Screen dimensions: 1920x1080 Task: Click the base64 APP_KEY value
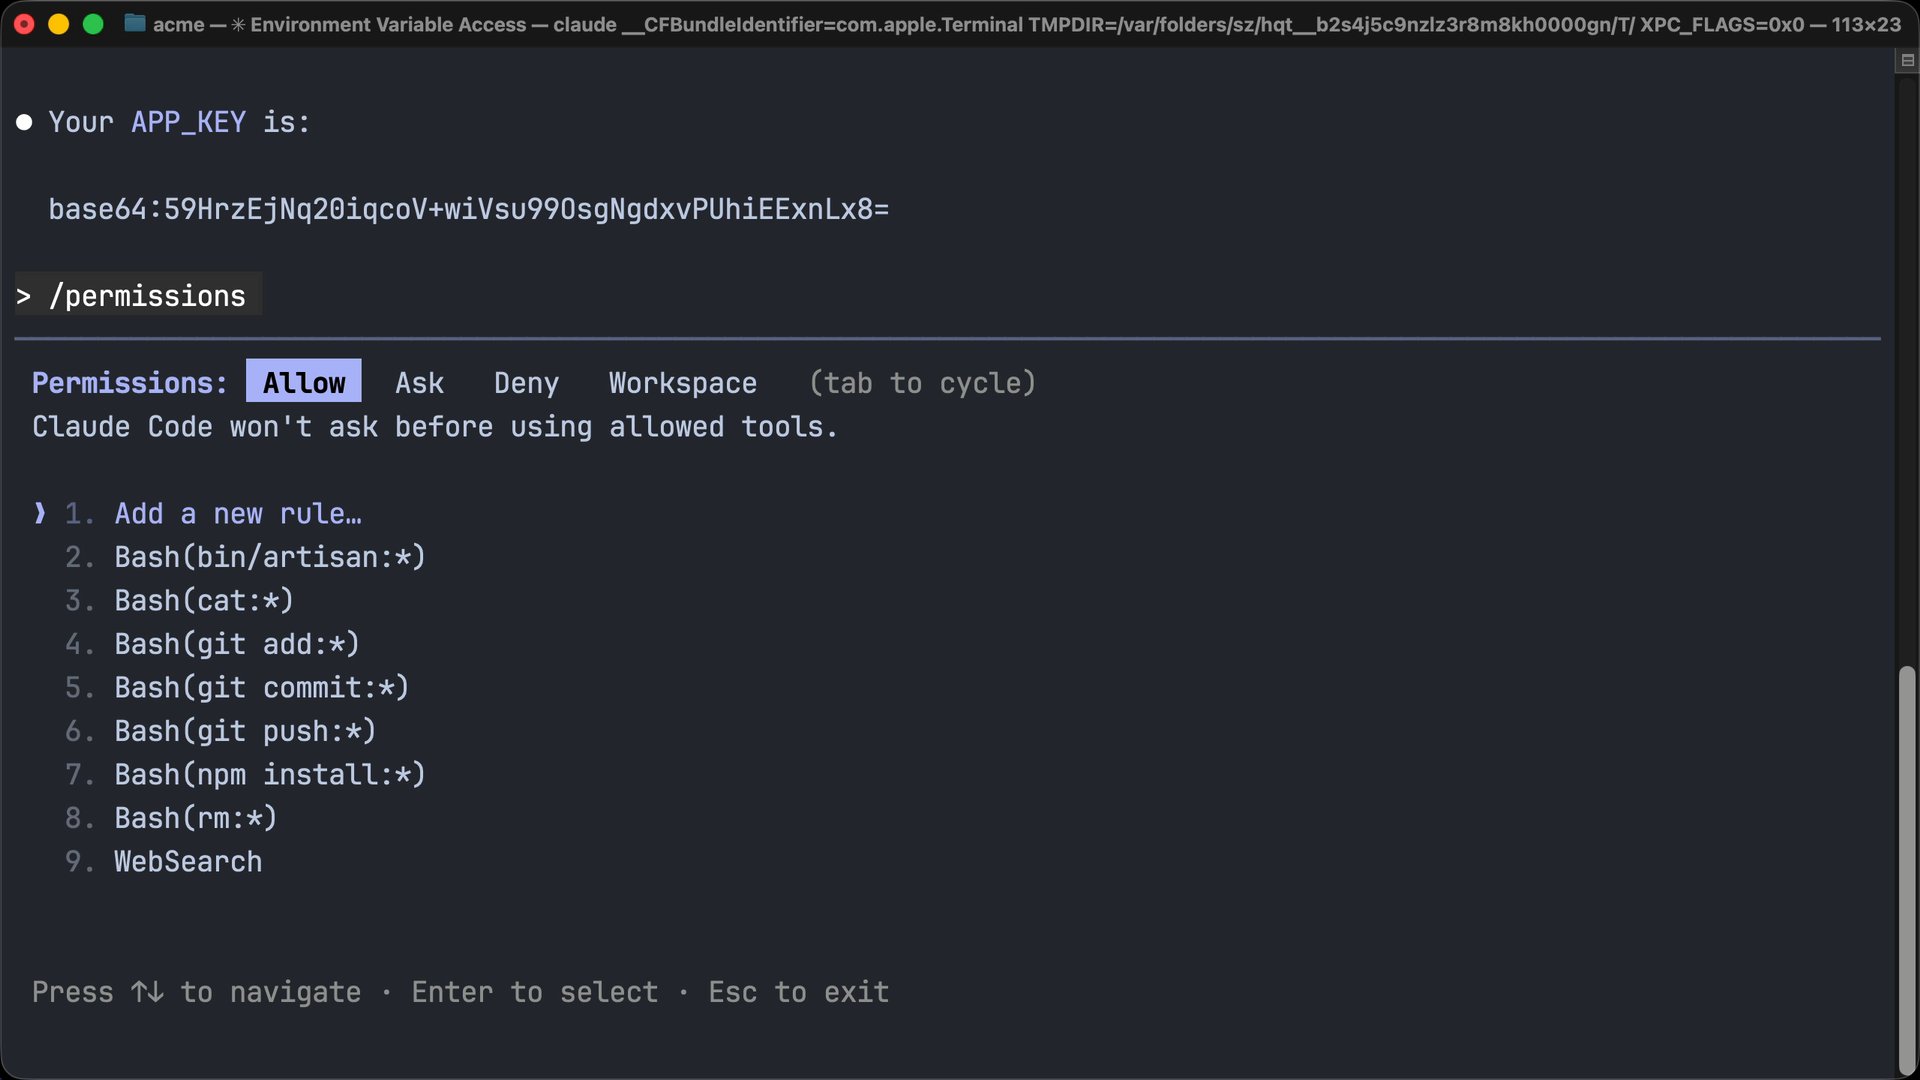469,209
